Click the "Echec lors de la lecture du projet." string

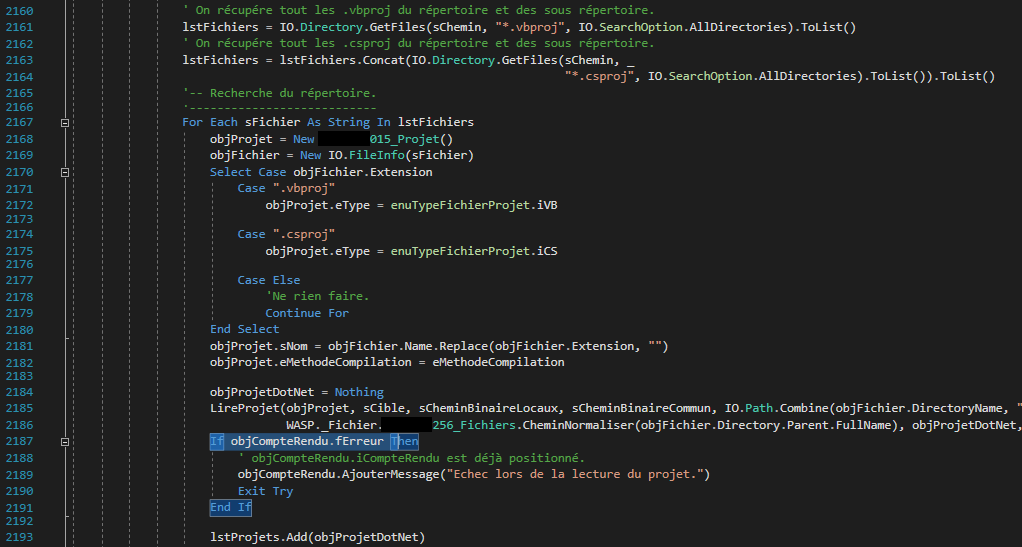(574, 475)
